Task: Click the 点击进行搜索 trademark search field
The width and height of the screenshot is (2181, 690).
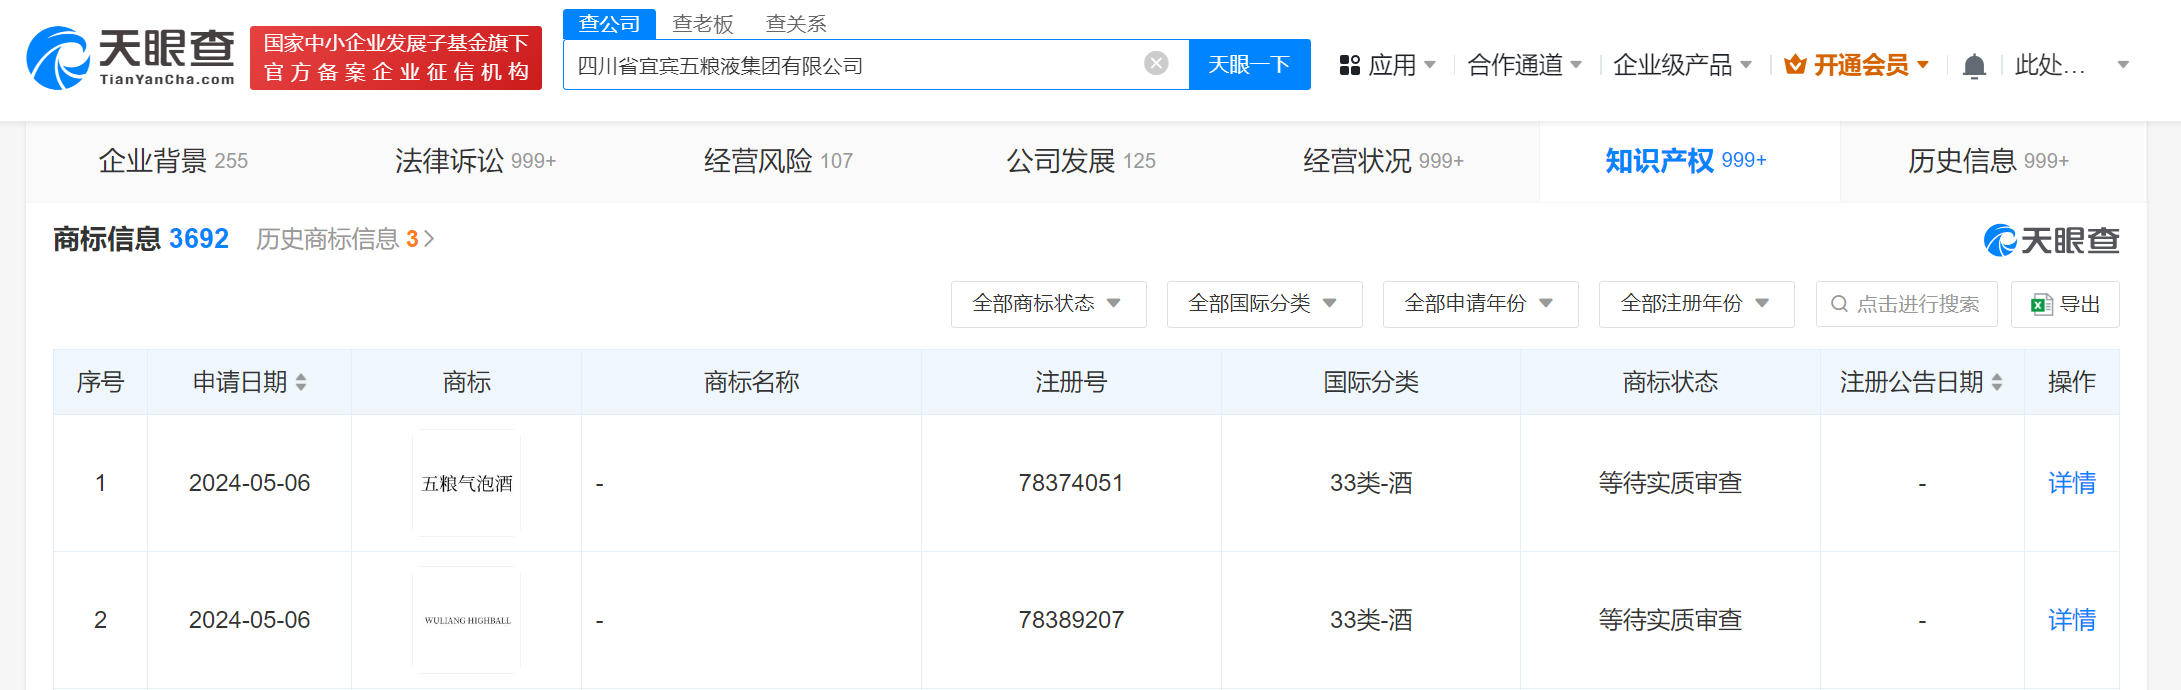Action: (x=1906, y=304)
